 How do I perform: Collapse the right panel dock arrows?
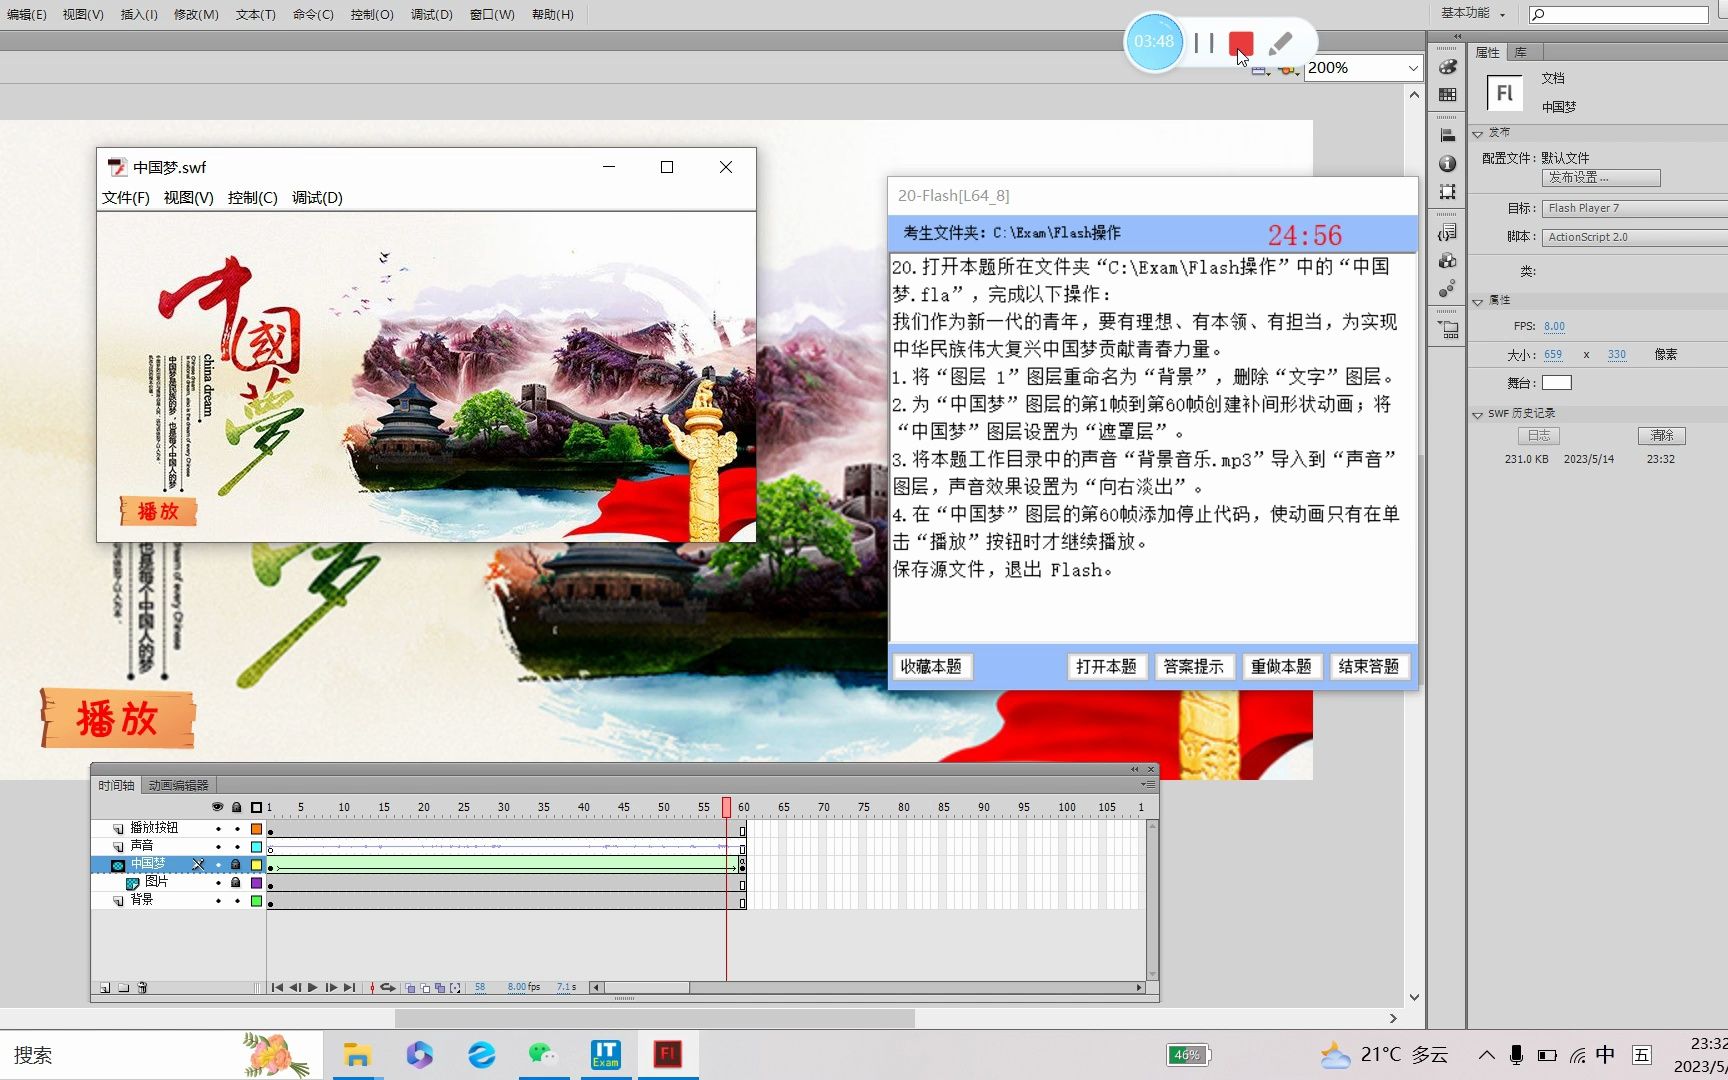(x=1457, y=36)
